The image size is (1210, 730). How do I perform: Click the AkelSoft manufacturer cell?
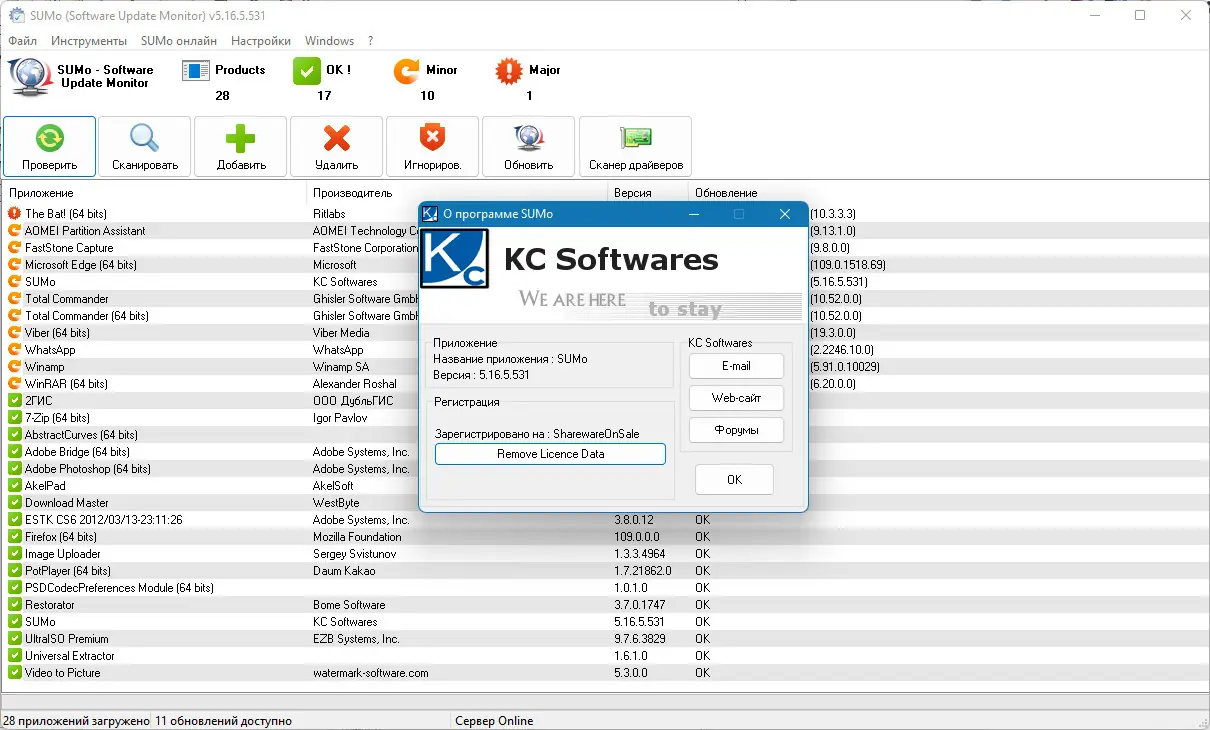pos(333,486)
